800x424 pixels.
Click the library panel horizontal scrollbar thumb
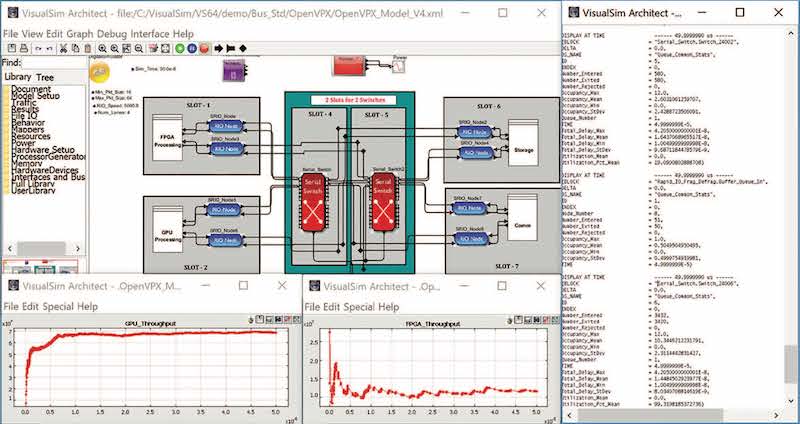(41, 248)
